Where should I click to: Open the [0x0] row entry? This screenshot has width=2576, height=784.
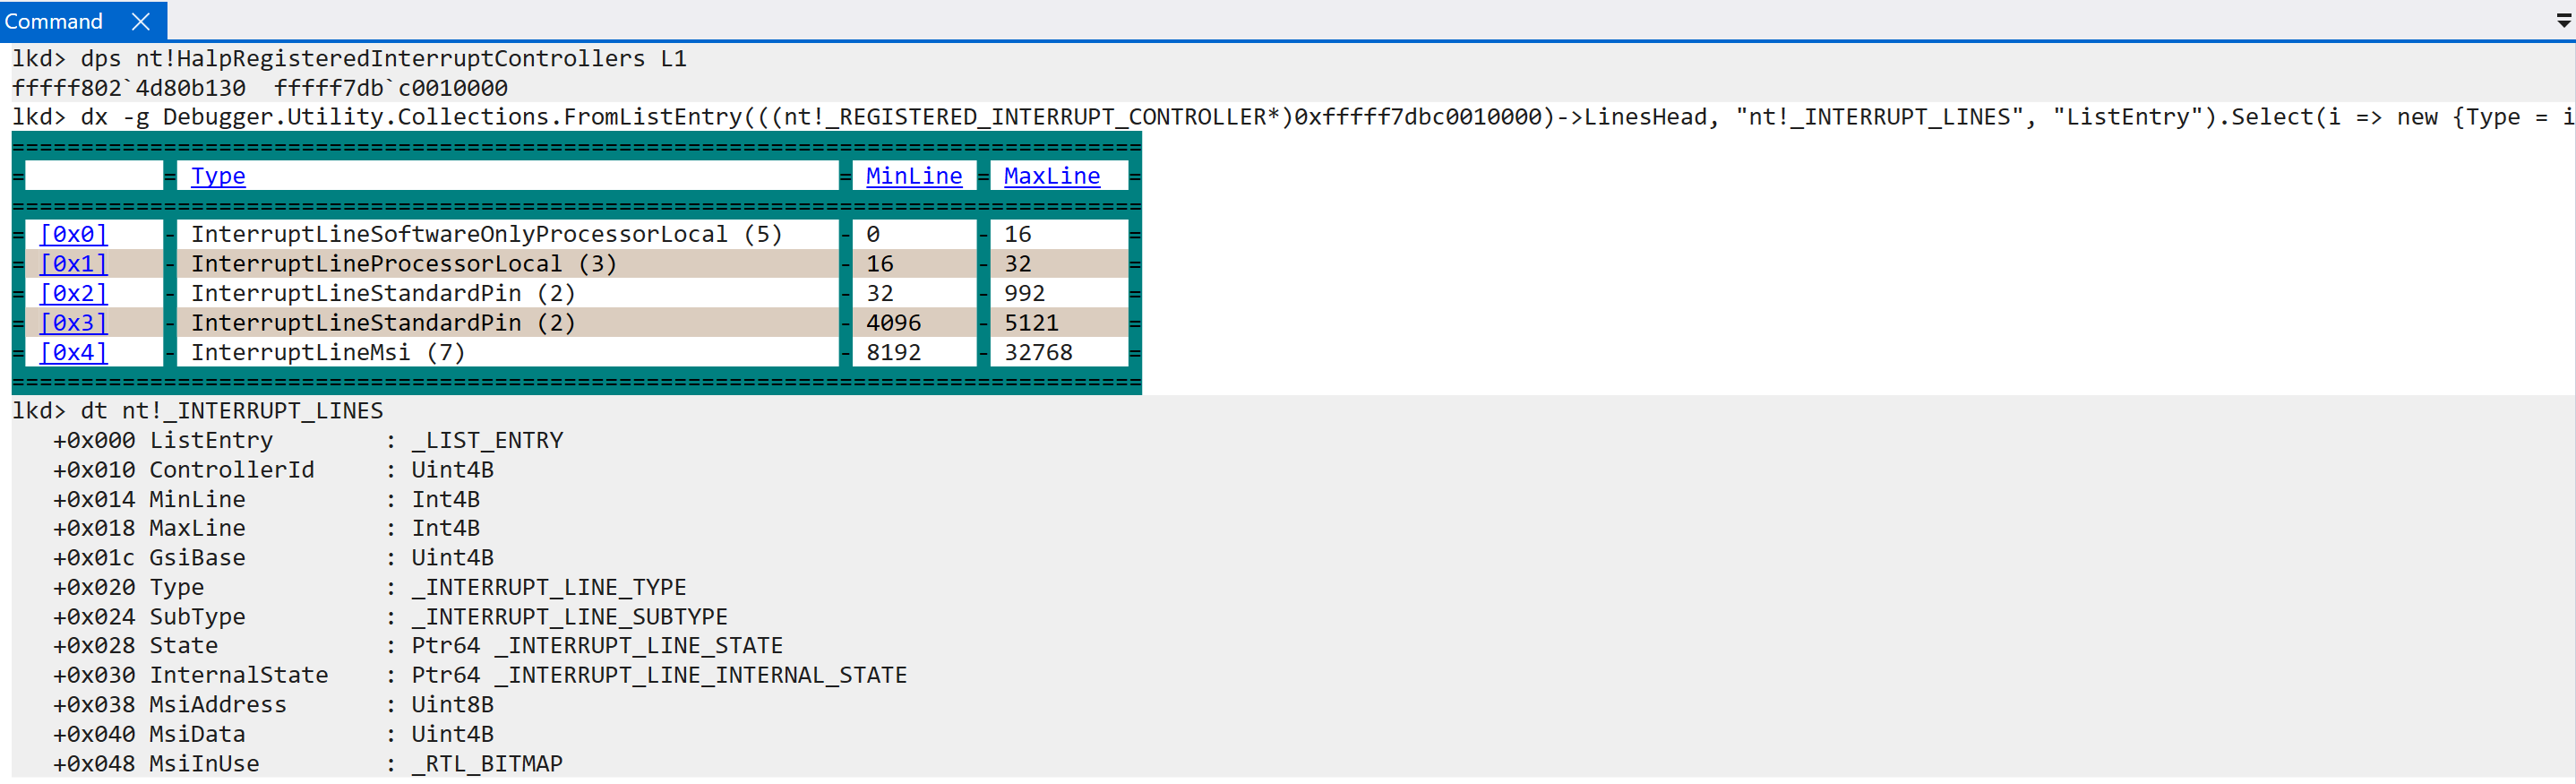73,234
